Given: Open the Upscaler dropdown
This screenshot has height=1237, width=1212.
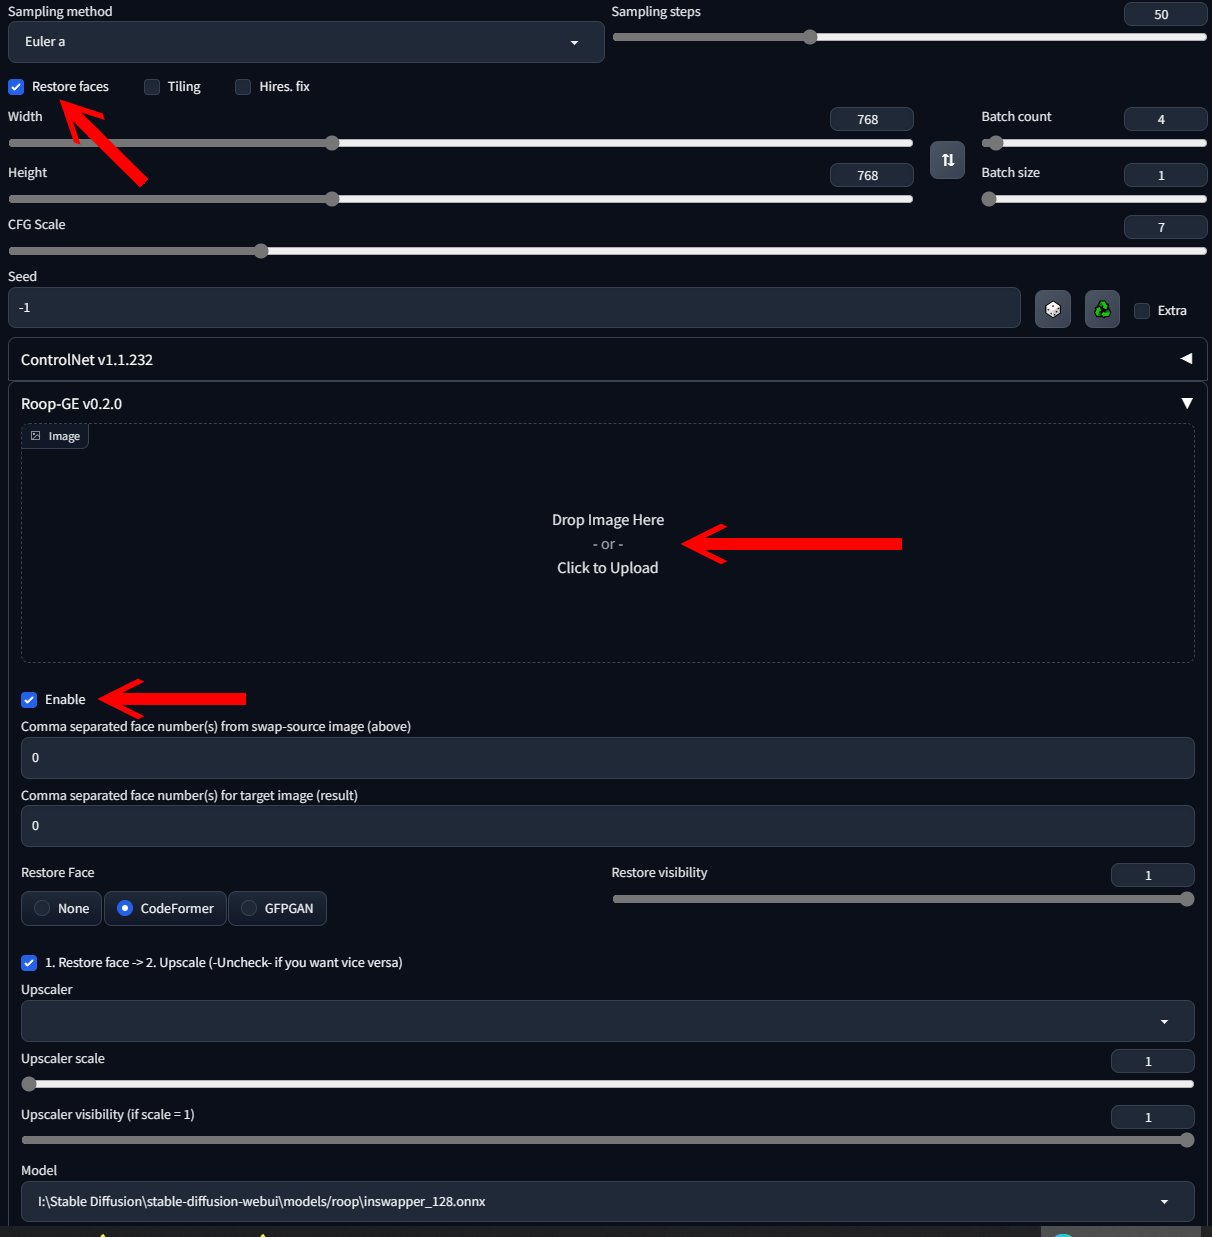Looking at the screenshot, I should [607, 1021].
